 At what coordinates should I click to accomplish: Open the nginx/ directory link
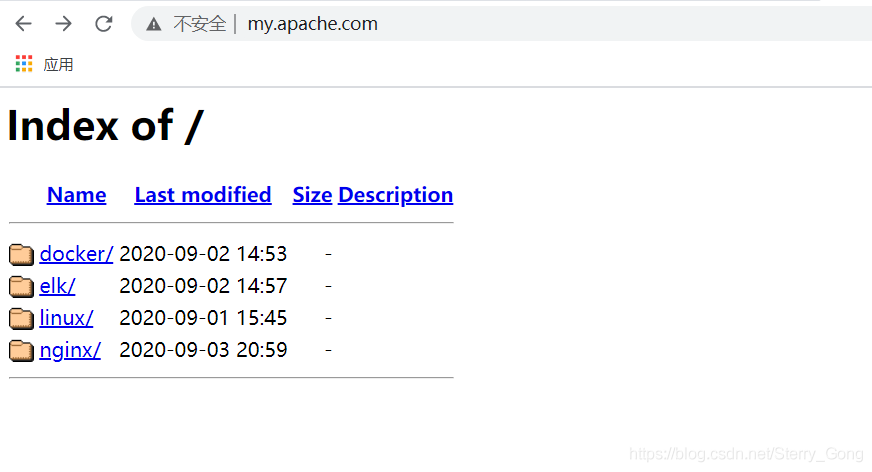point(70,350)
